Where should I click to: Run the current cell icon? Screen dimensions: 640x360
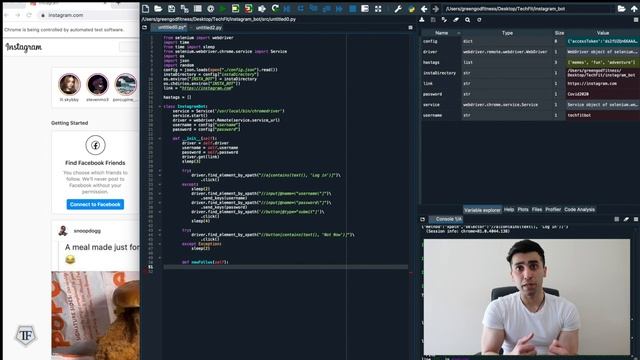[236, 9]
